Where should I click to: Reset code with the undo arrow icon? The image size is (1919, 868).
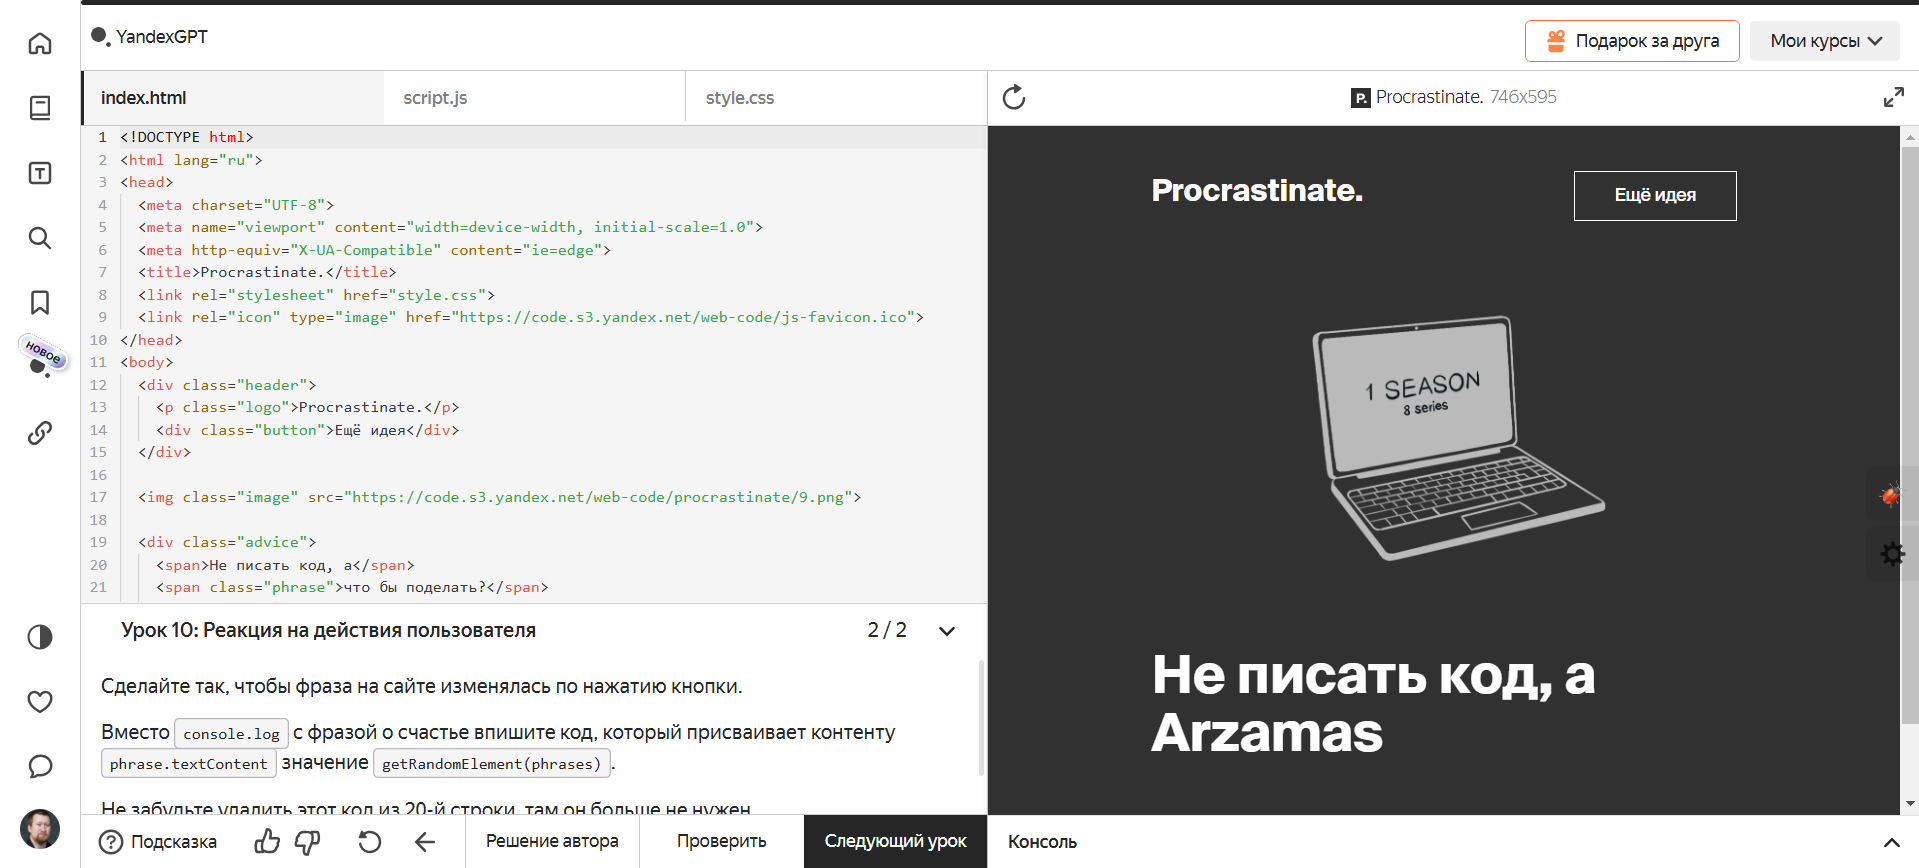(x=369, y=842)
